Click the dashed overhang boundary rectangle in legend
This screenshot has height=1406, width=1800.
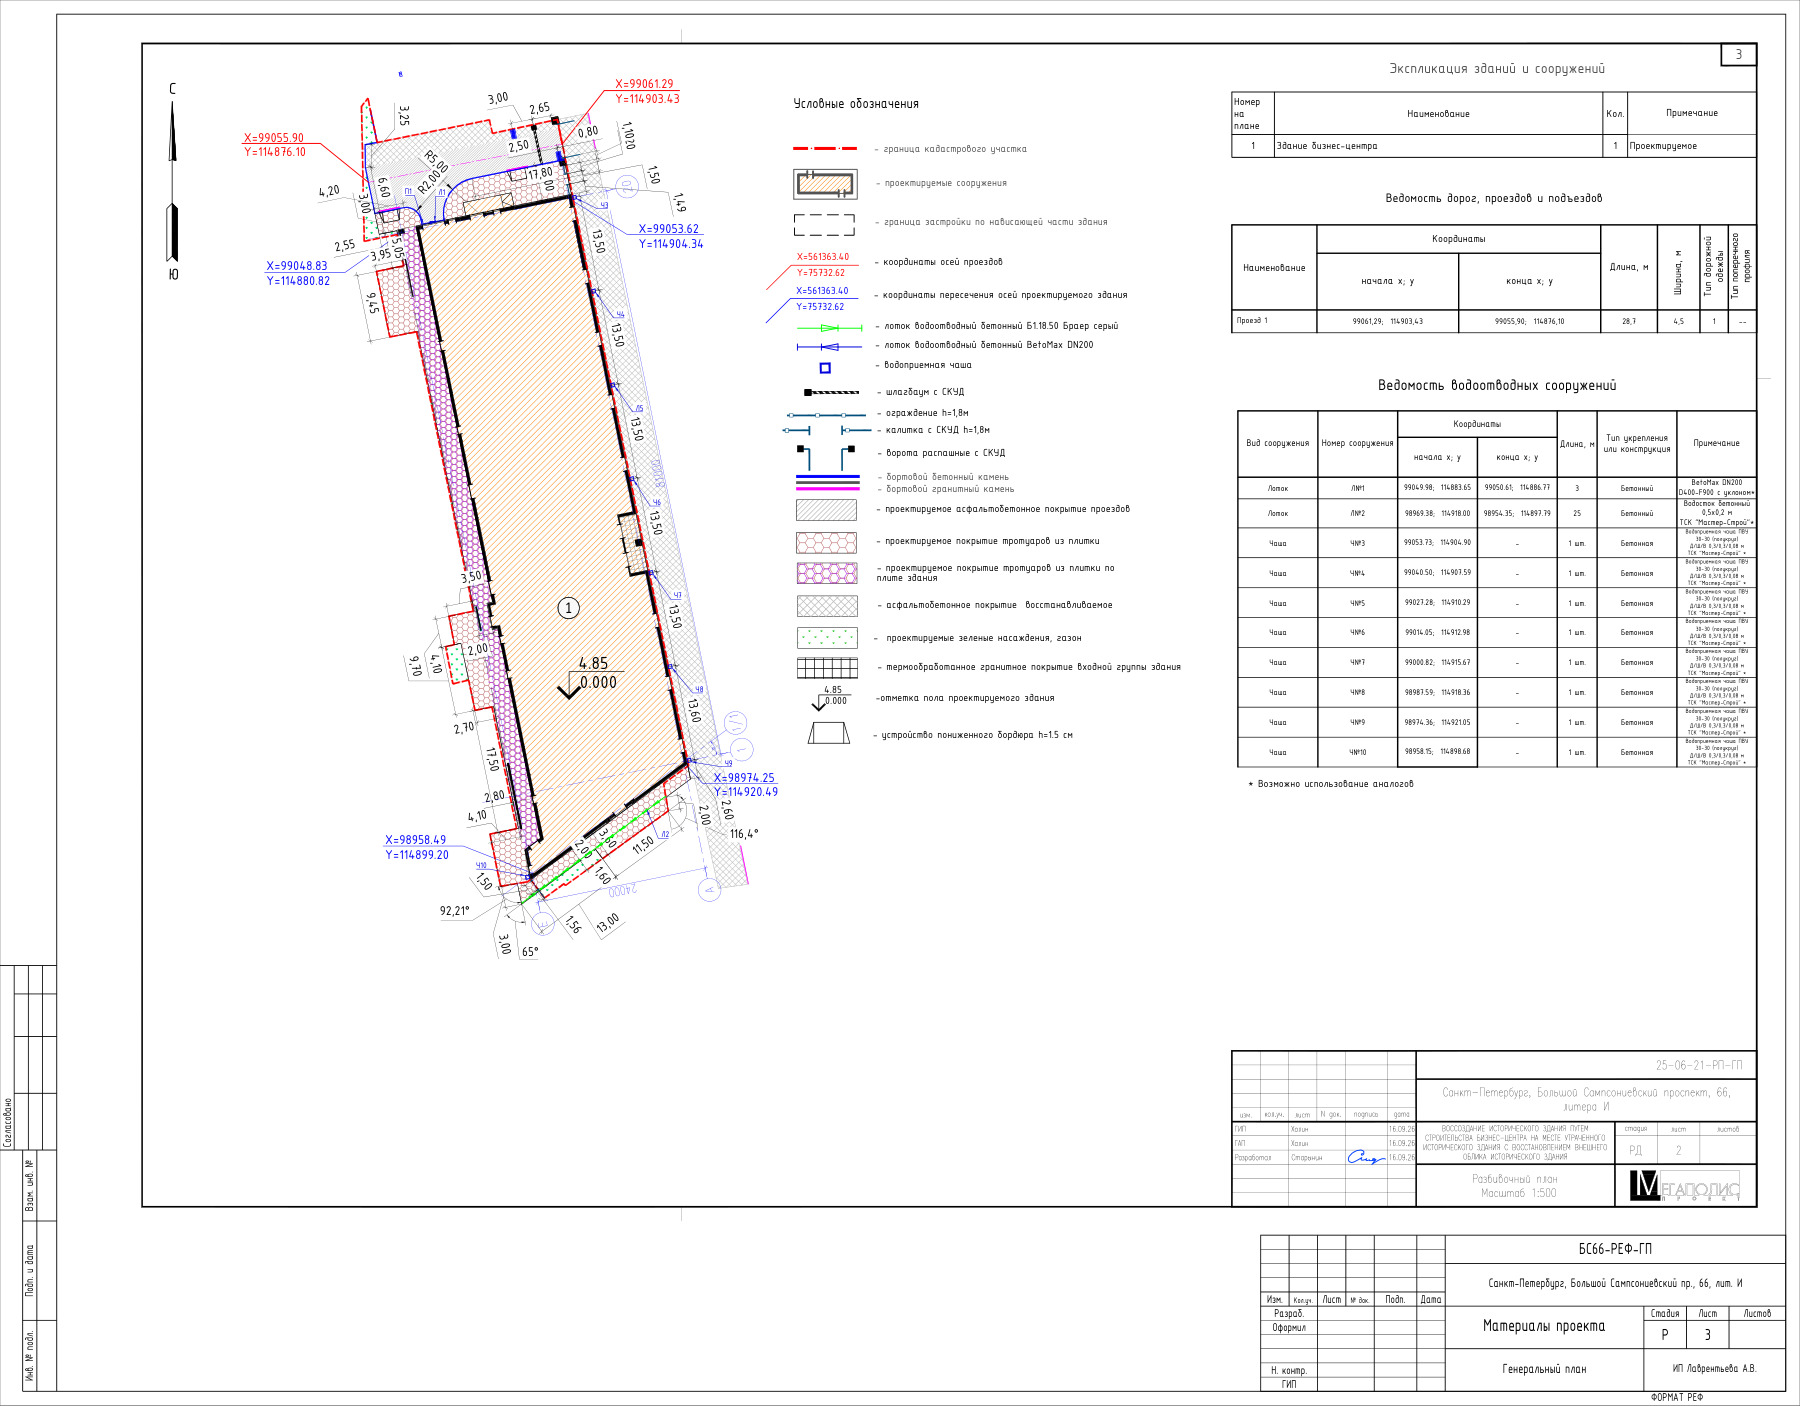coord(825,224)
